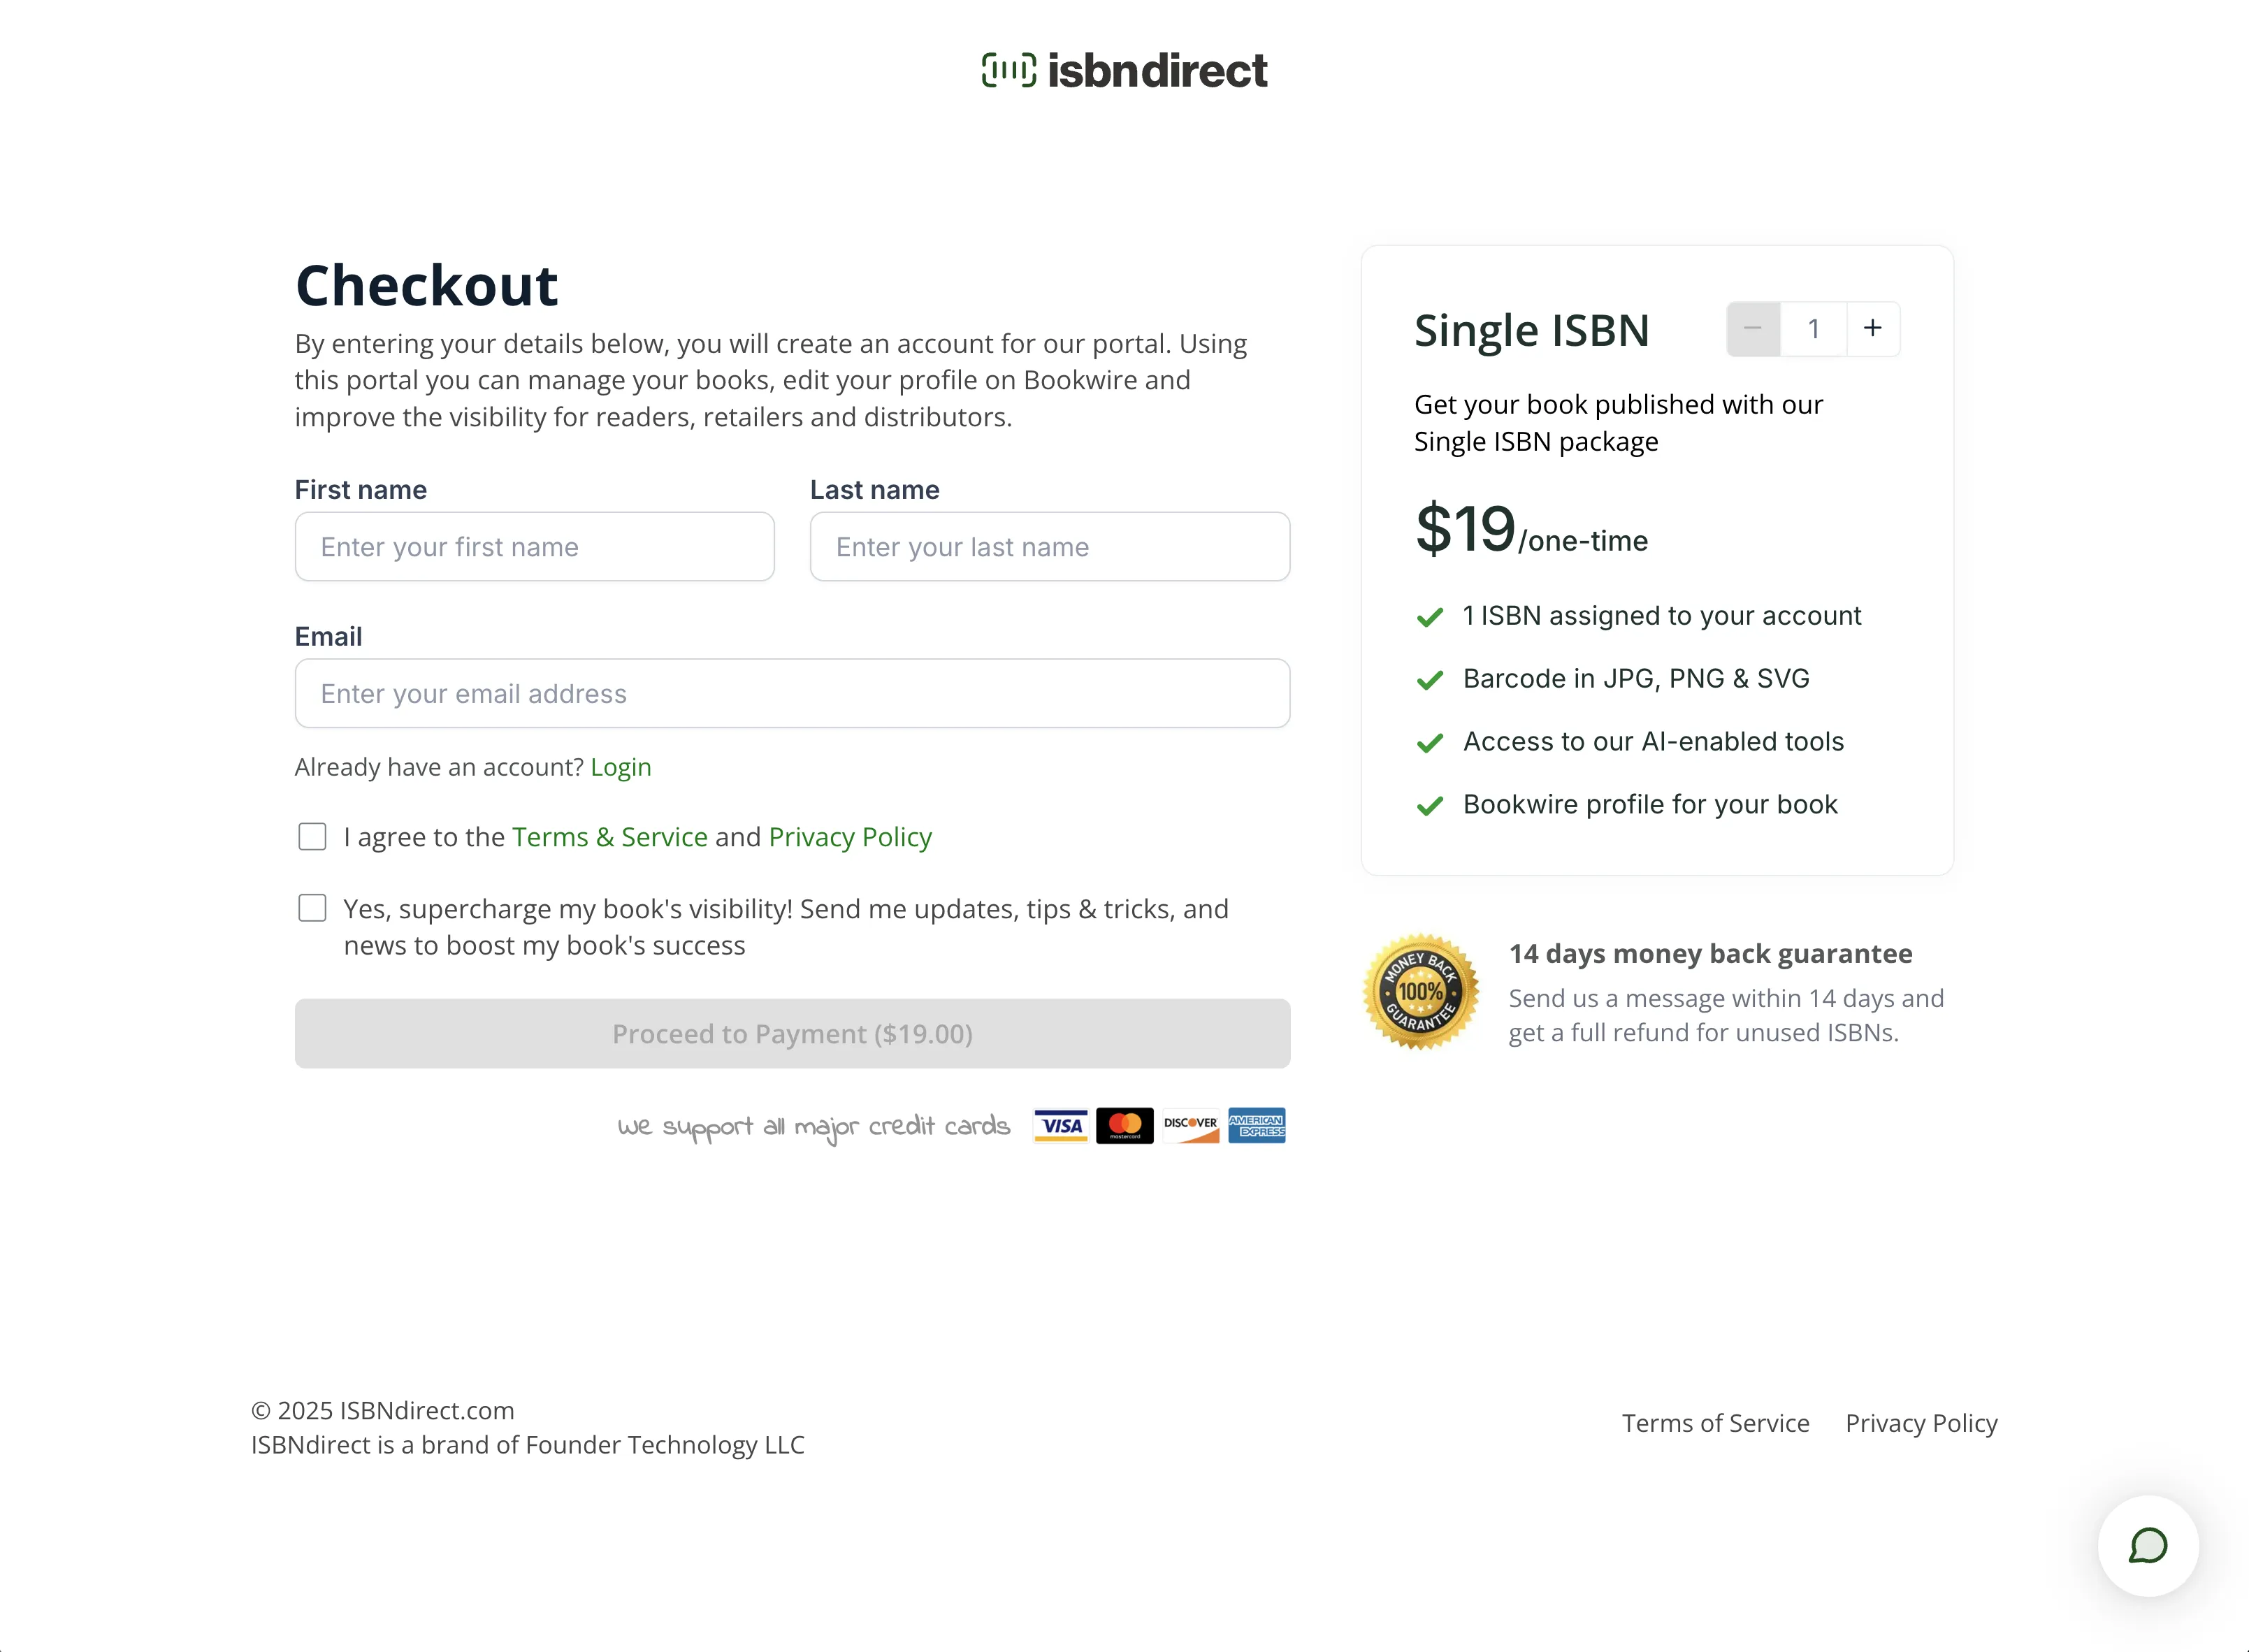Image resolution: width=2249 pixels, height=1652 pixels.
Task: Click the green Privacy Policy link
Action: 850,837
